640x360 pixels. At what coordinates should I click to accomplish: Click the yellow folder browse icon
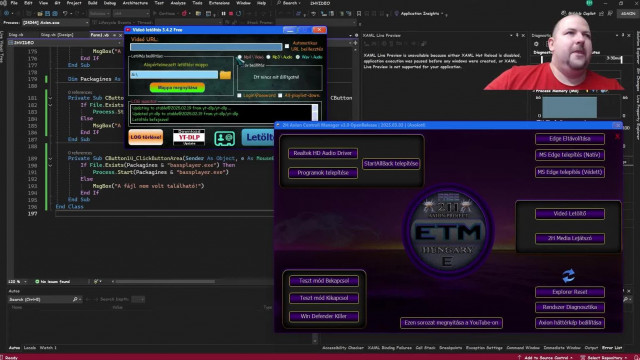tap(225, 75)
